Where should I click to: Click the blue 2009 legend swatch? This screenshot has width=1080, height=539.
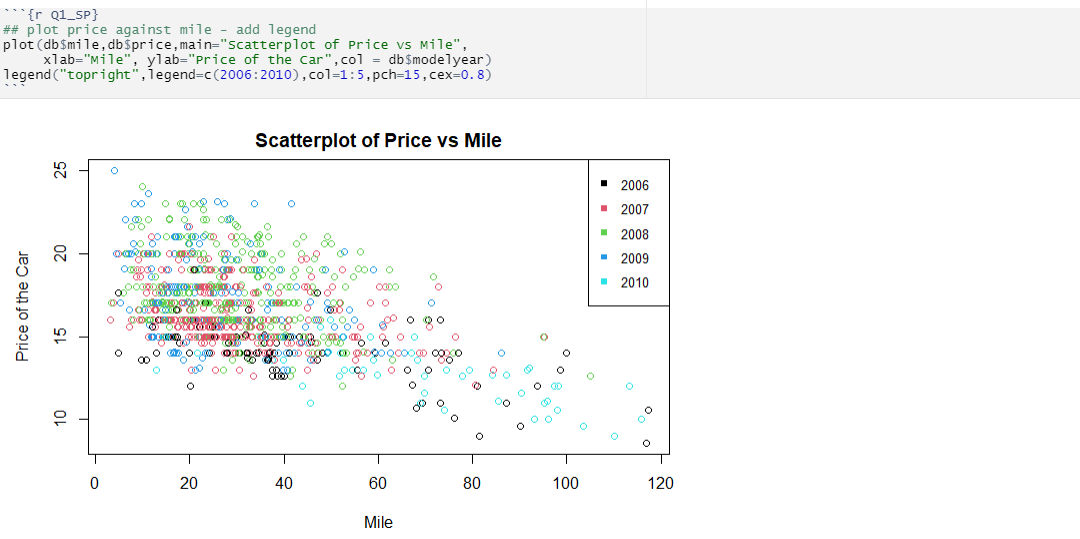(x=604, y=257)
